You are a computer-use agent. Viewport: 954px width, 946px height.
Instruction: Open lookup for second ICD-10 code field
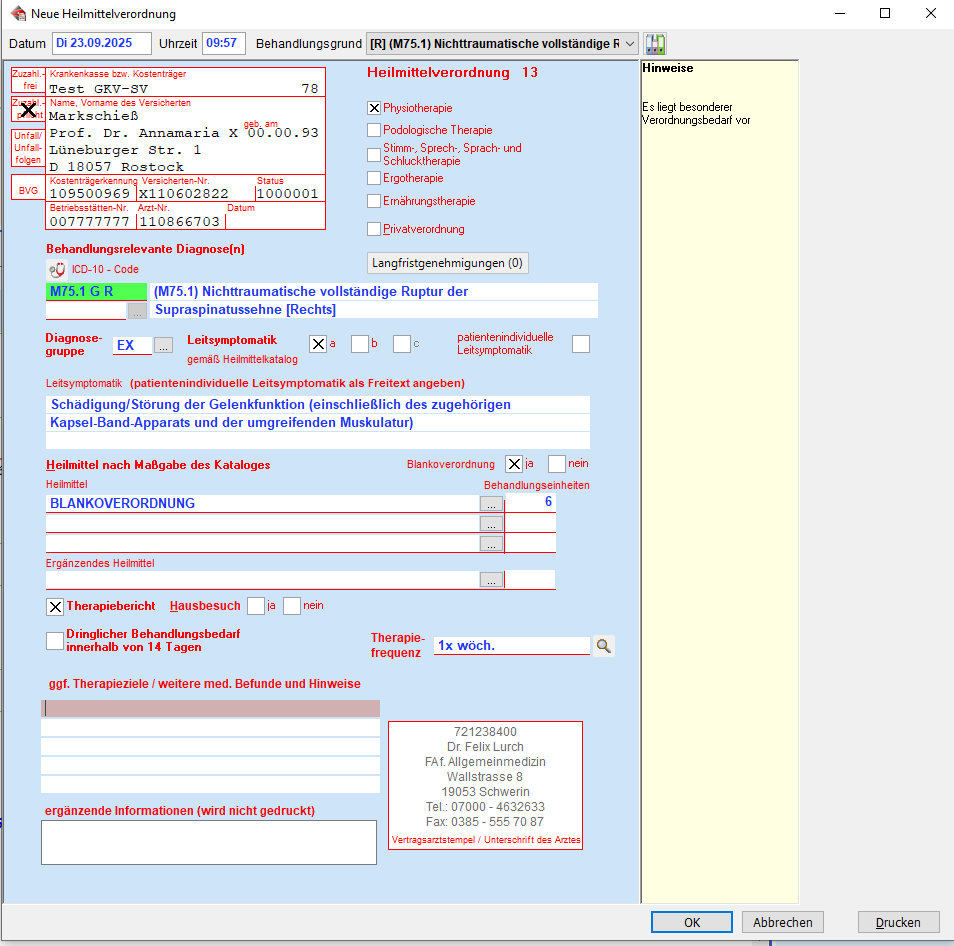(137, 311)
